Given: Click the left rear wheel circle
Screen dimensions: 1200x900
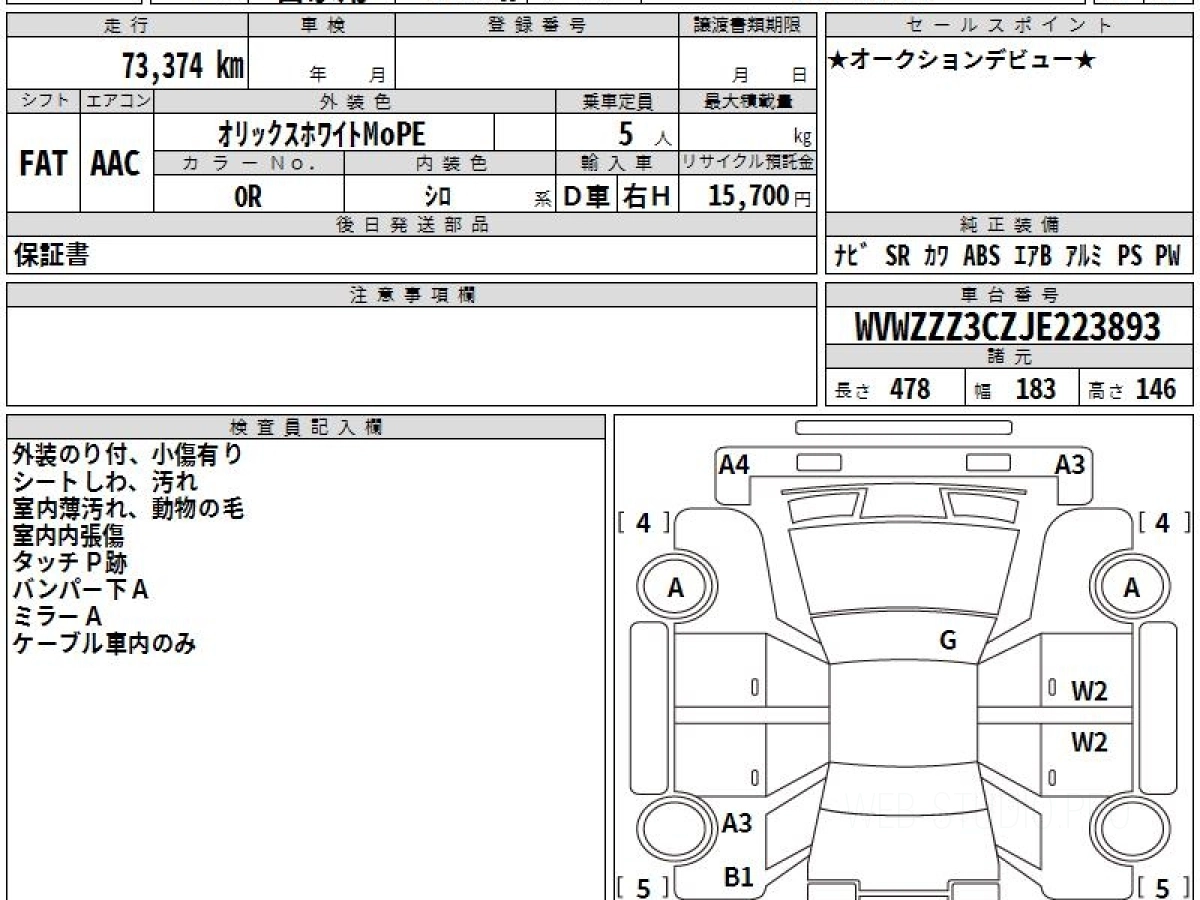Looking at the screenshot, I should (675, 830).
